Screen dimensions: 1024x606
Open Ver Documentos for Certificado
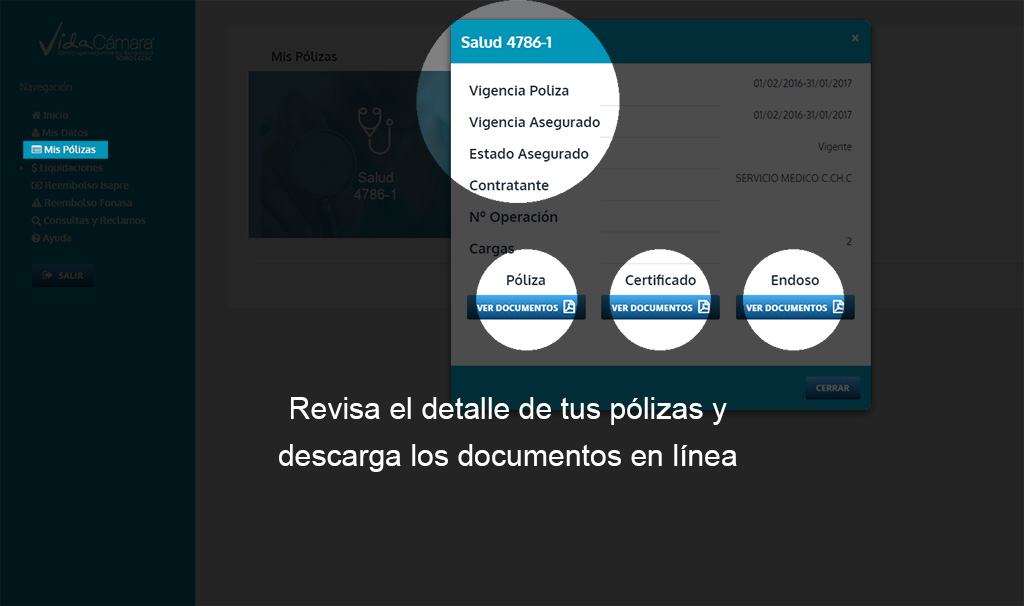point(660,307)
